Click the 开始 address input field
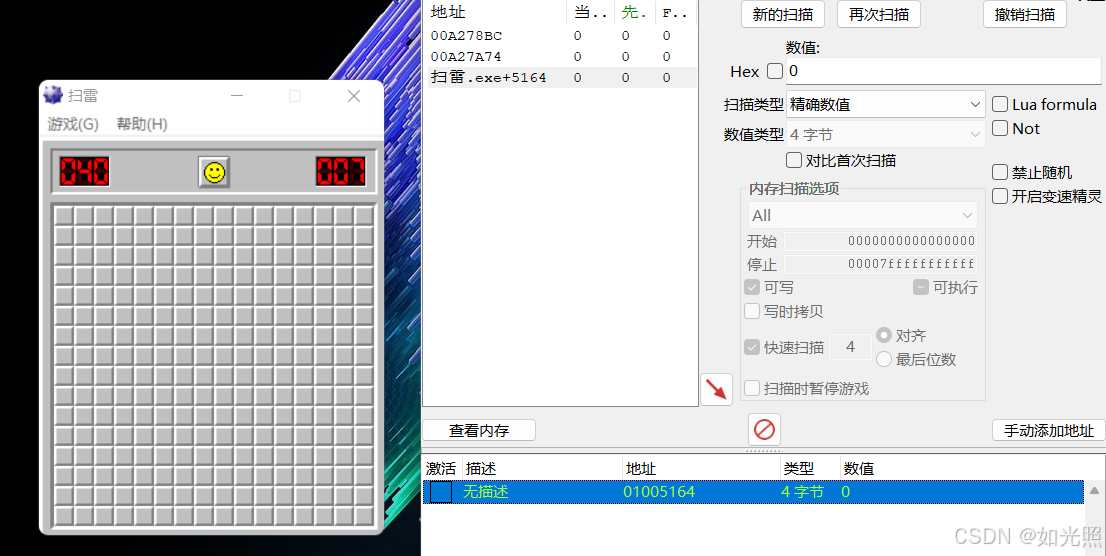The height and width of the screenshot is (556, 1106). coord(880,241)
